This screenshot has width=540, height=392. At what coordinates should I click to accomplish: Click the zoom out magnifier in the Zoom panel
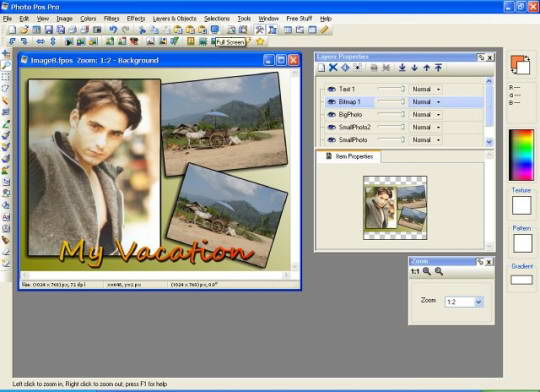coord(439,271)
